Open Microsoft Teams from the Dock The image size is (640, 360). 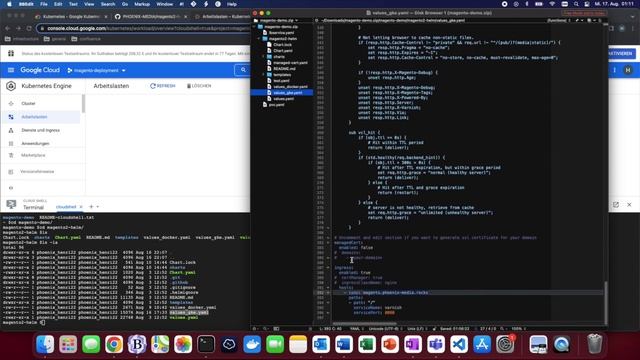(436, 344)
